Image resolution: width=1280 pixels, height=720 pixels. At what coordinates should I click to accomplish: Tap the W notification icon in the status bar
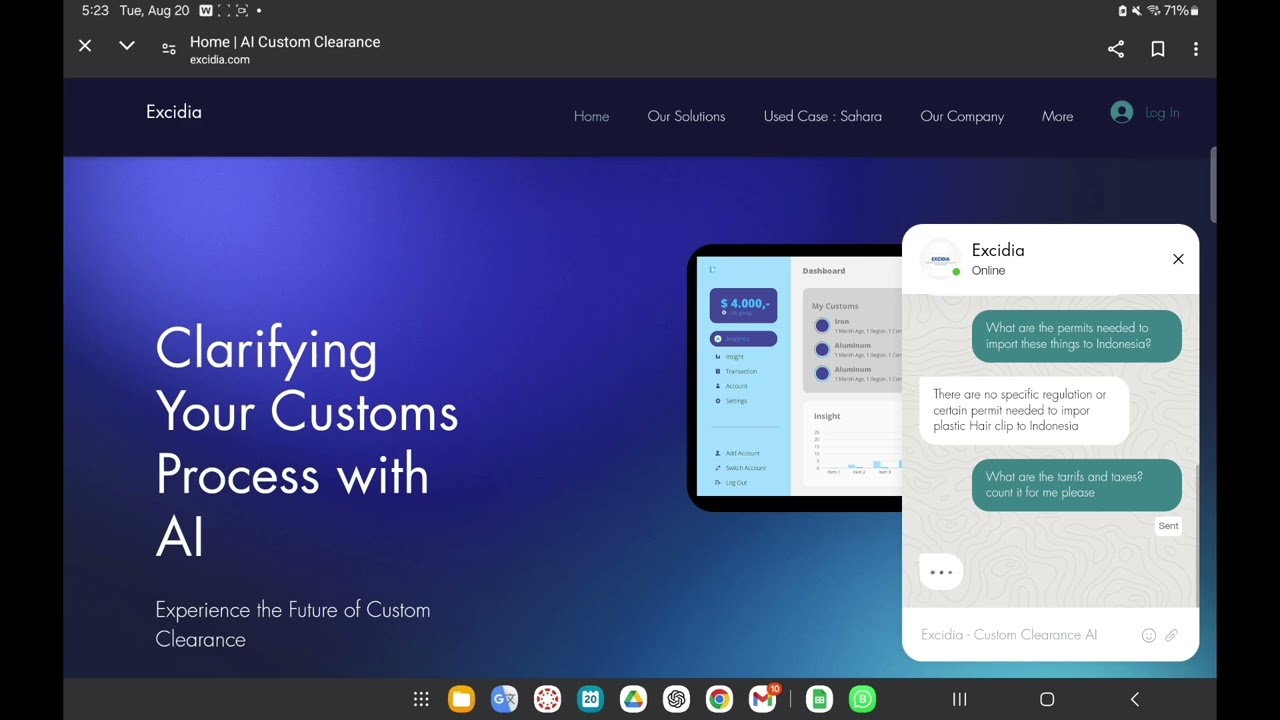[206, 11]
